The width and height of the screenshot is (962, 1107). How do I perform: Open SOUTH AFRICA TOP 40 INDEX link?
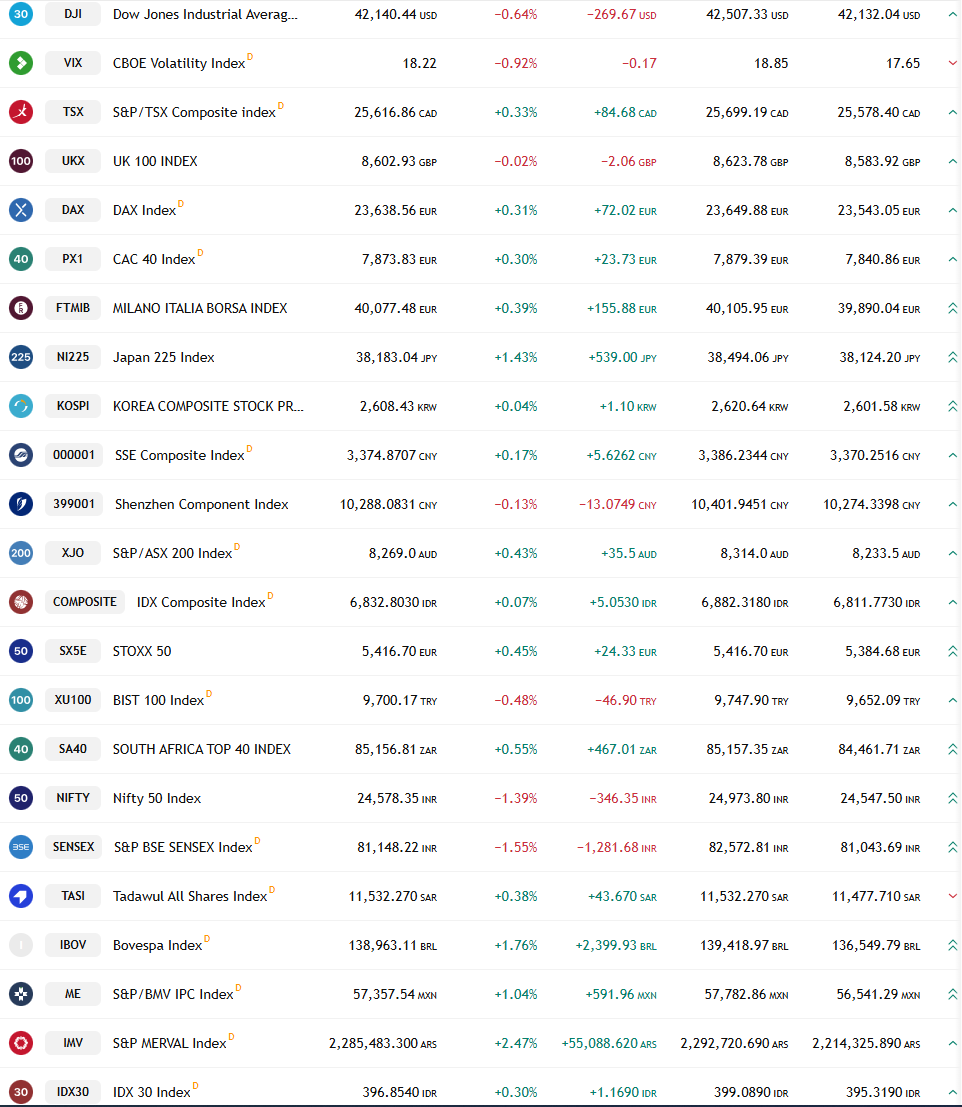point(202,749)
